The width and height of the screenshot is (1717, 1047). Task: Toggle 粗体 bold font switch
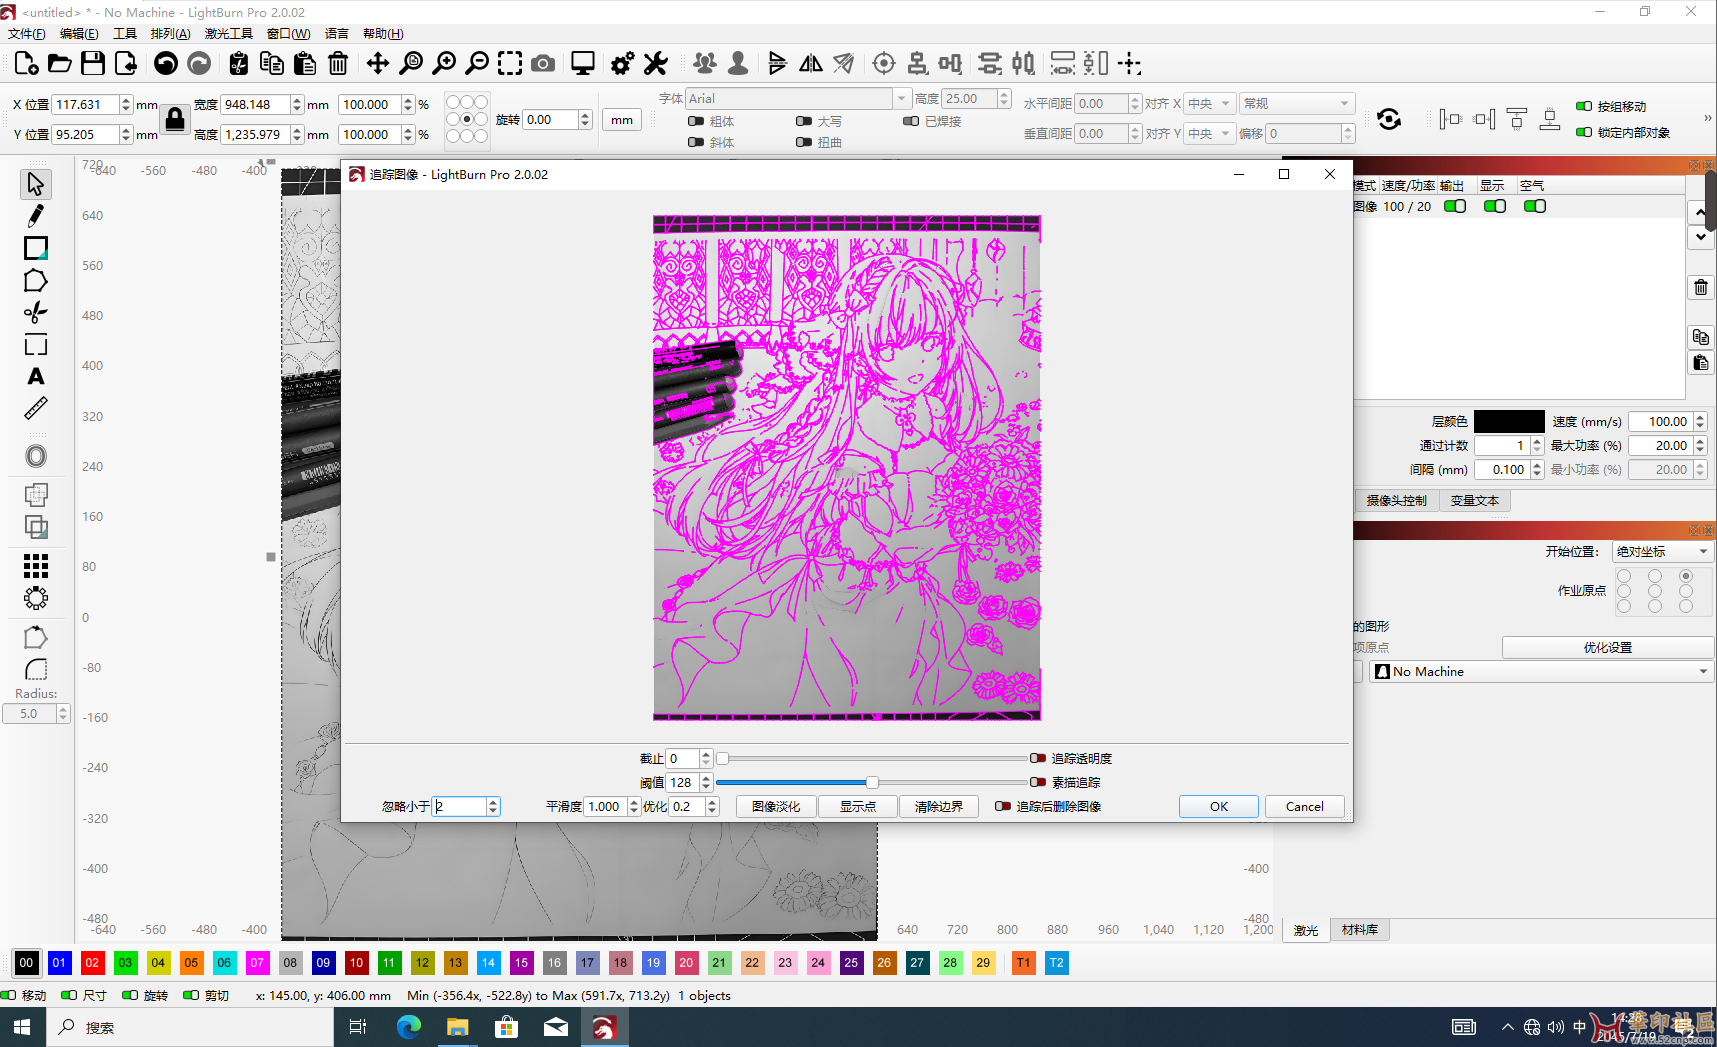(x=696, y=121)
